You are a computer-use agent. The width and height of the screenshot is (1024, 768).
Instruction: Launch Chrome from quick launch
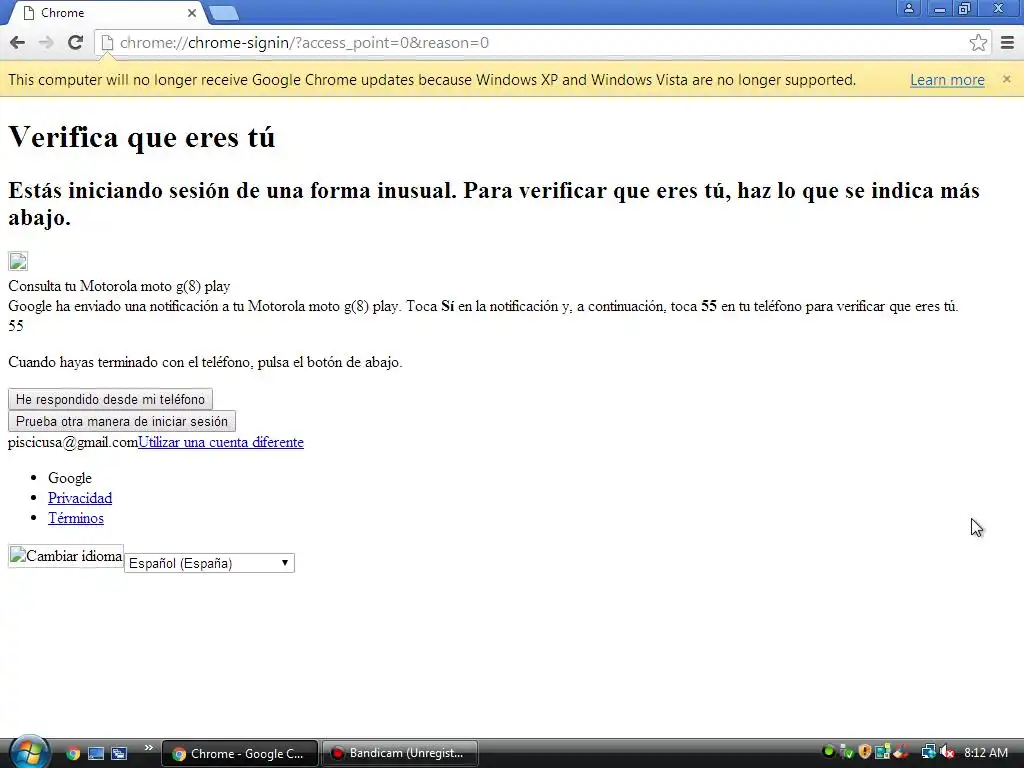click(73, 754)
